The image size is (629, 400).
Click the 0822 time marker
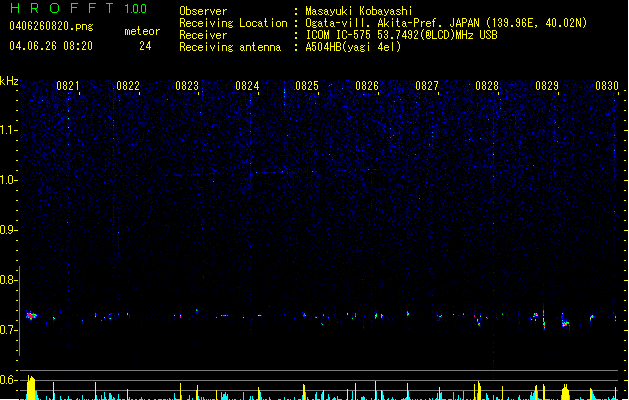pyautogui.click(x=128, y=86)
